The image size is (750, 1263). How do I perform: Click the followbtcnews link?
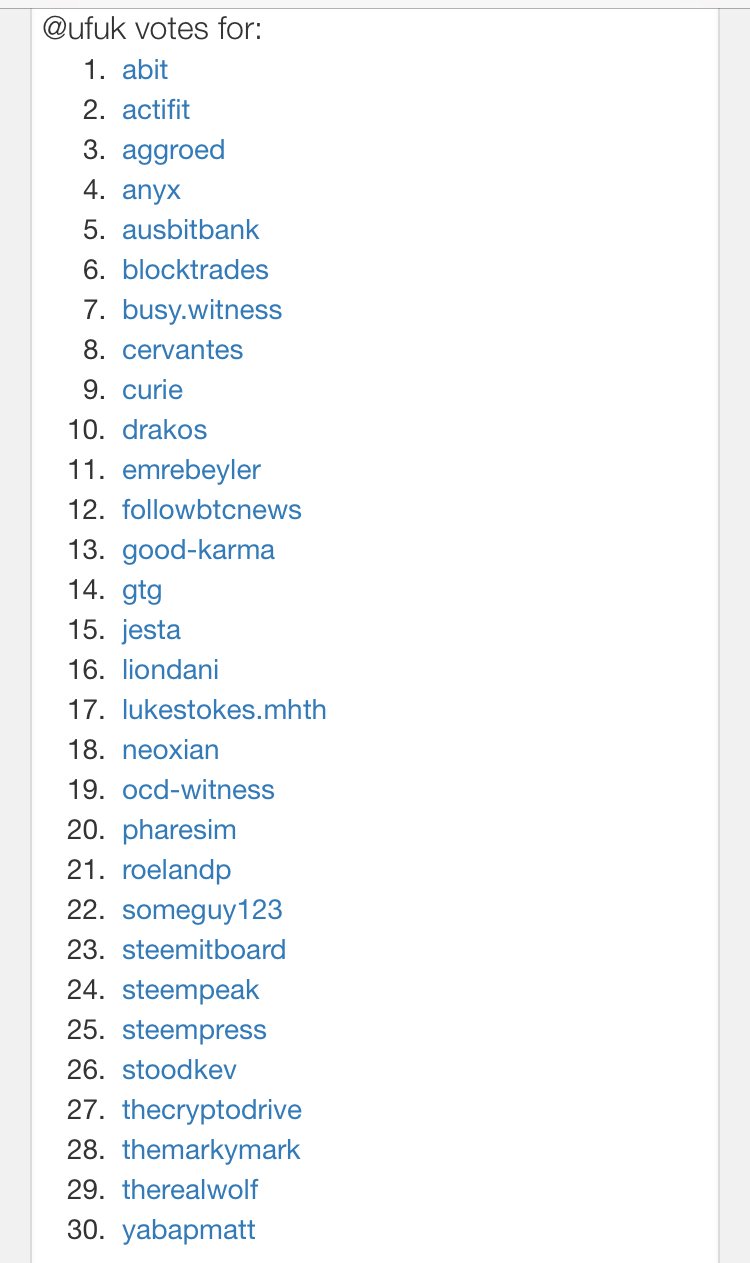pos(212,510)
